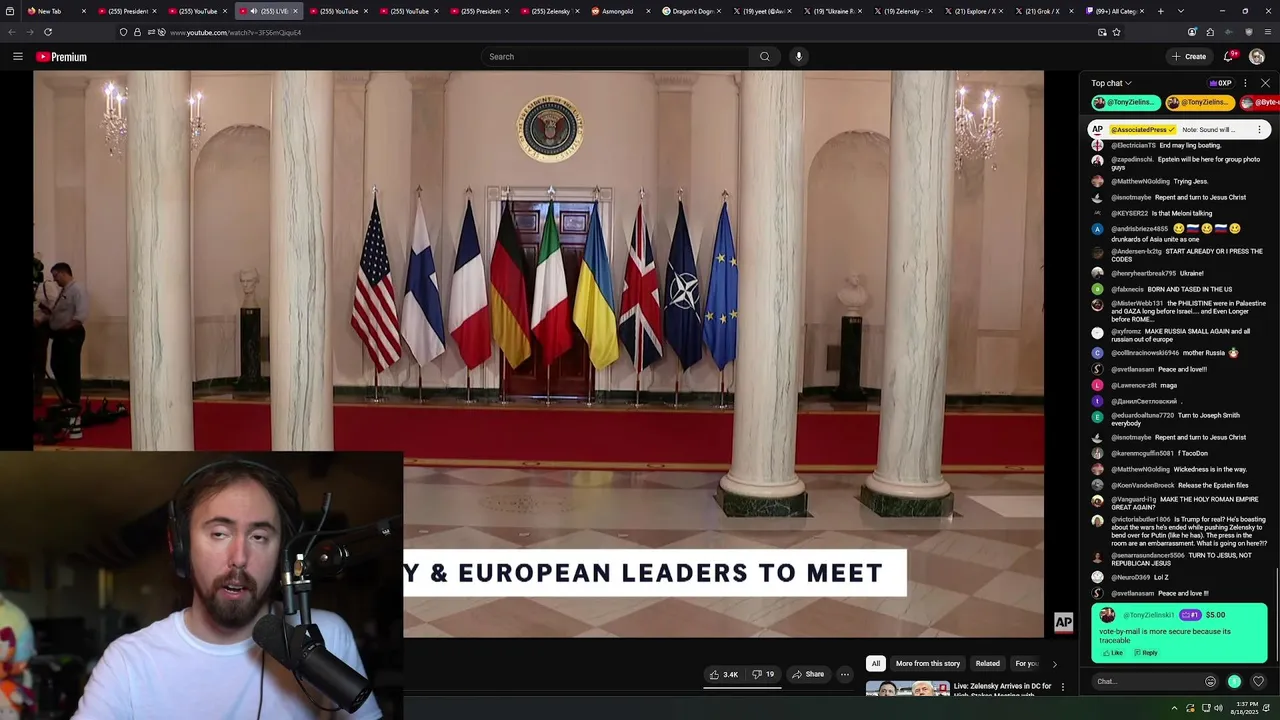Show hidden system tray icons chevron
The height and width of the screenshot is (720, 1280).
[x=1175, y=708]
